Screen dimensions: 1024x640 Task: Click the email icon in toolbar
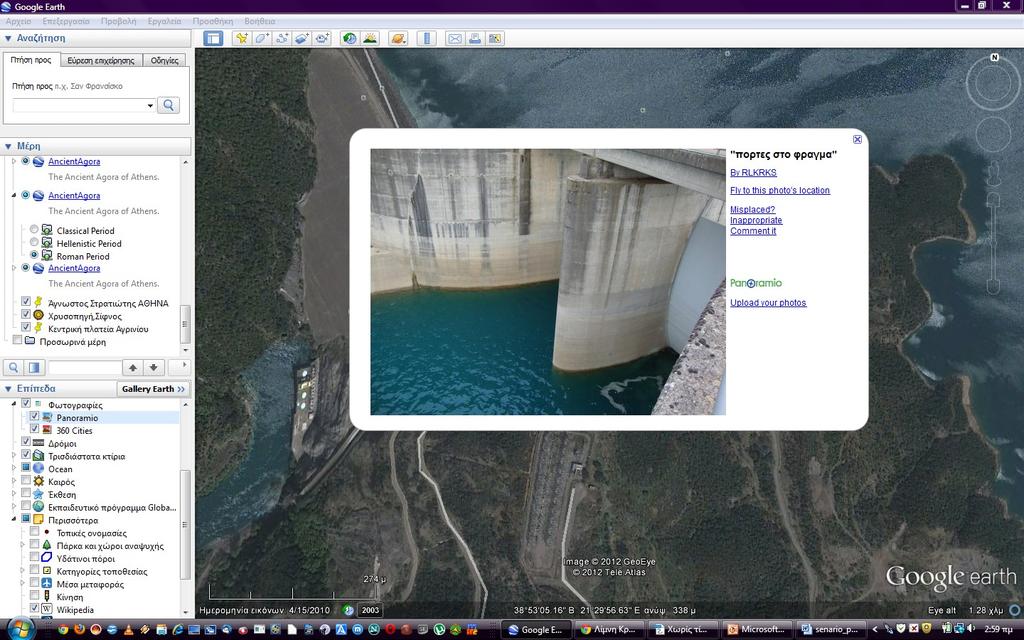coord(455,39)
